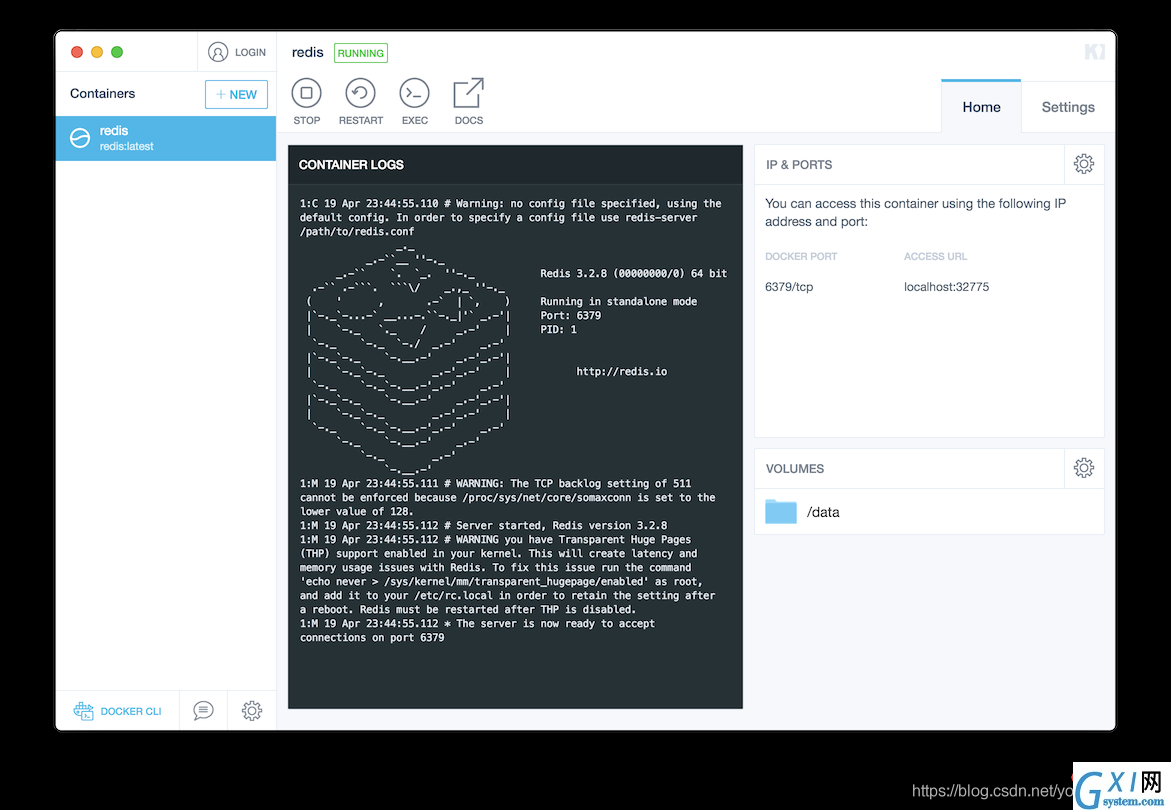Click the IP & PORTS heading
The image size is (1171, 810).
pos(798,164)
